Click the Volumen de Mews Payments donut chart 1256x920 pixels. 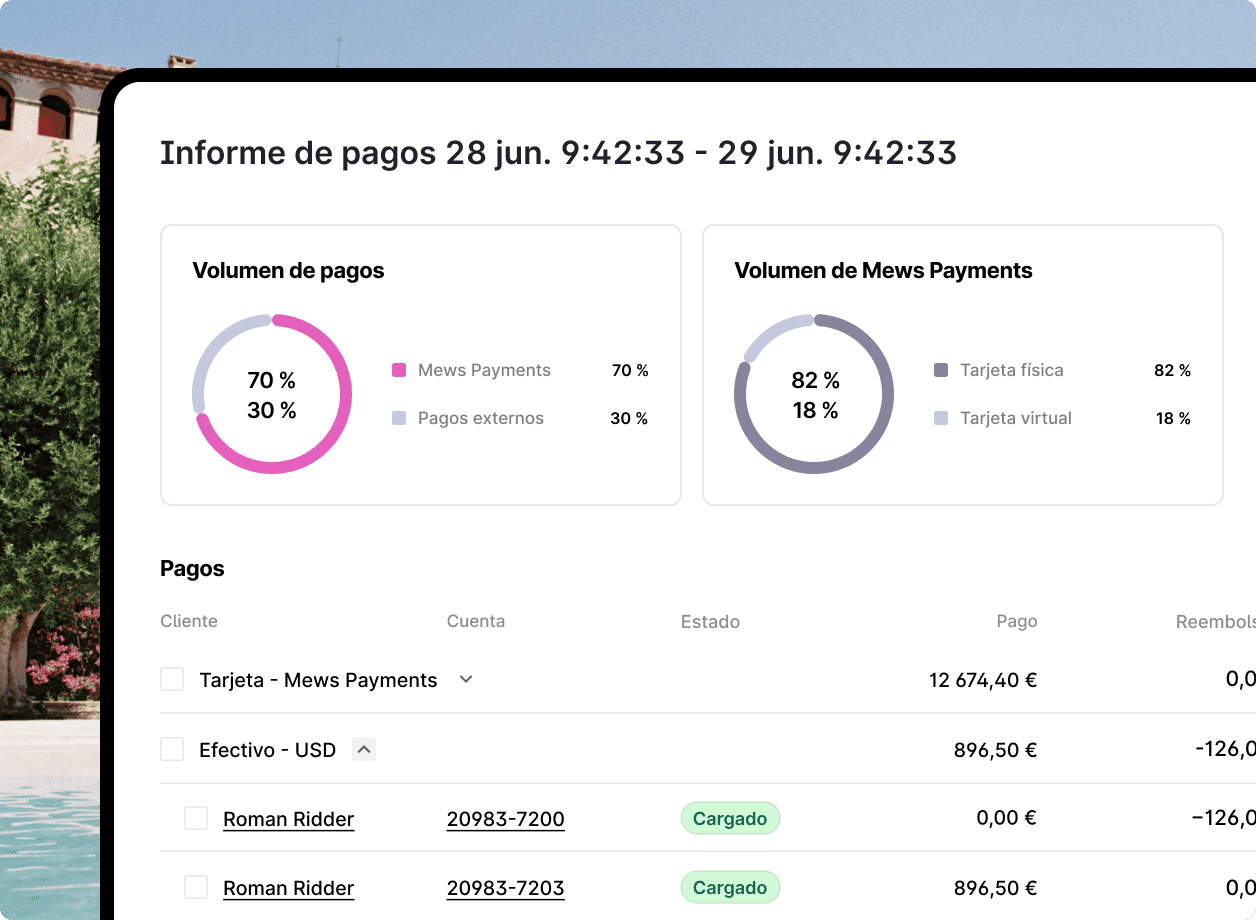814,394
